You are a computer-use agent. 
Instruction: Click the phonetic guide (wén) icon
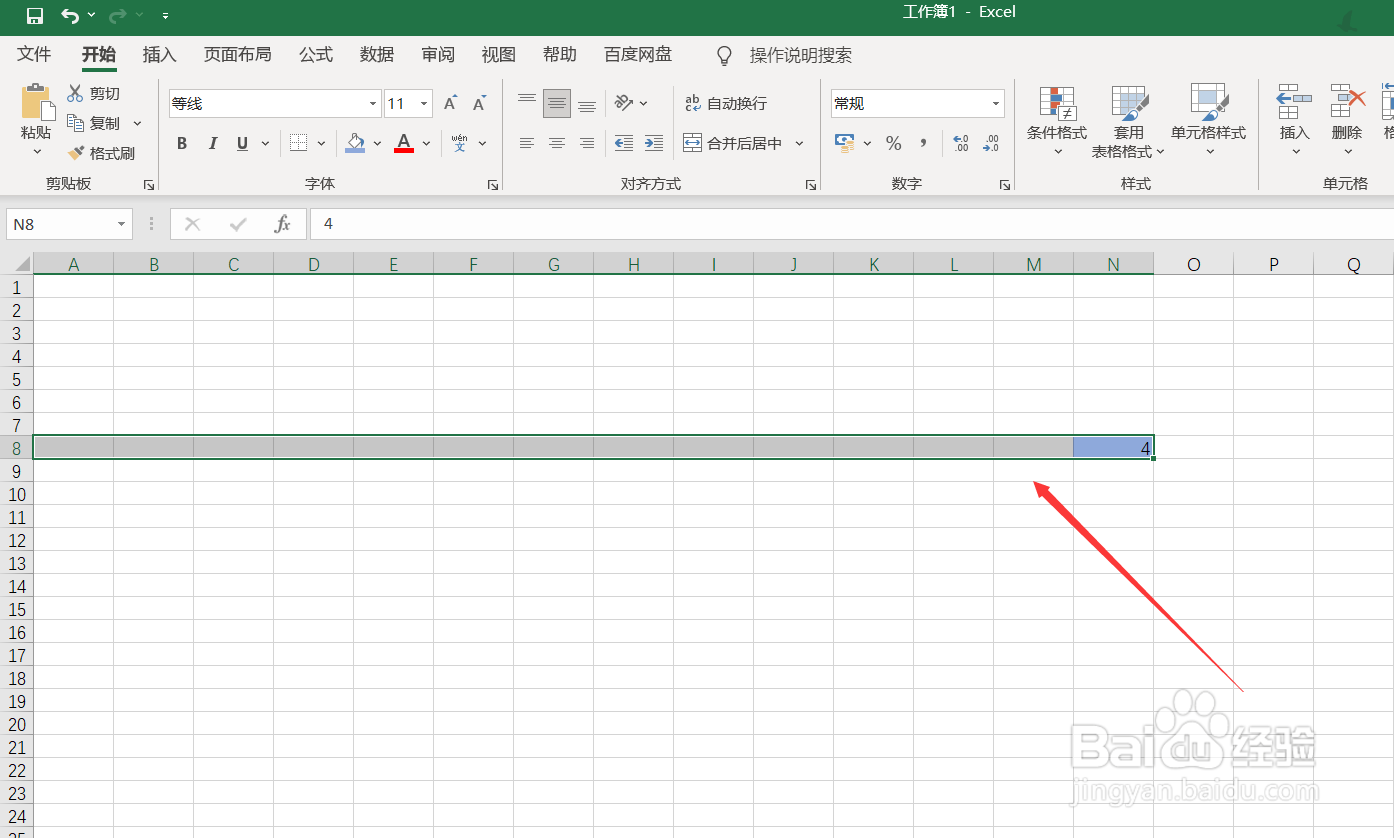459,143
